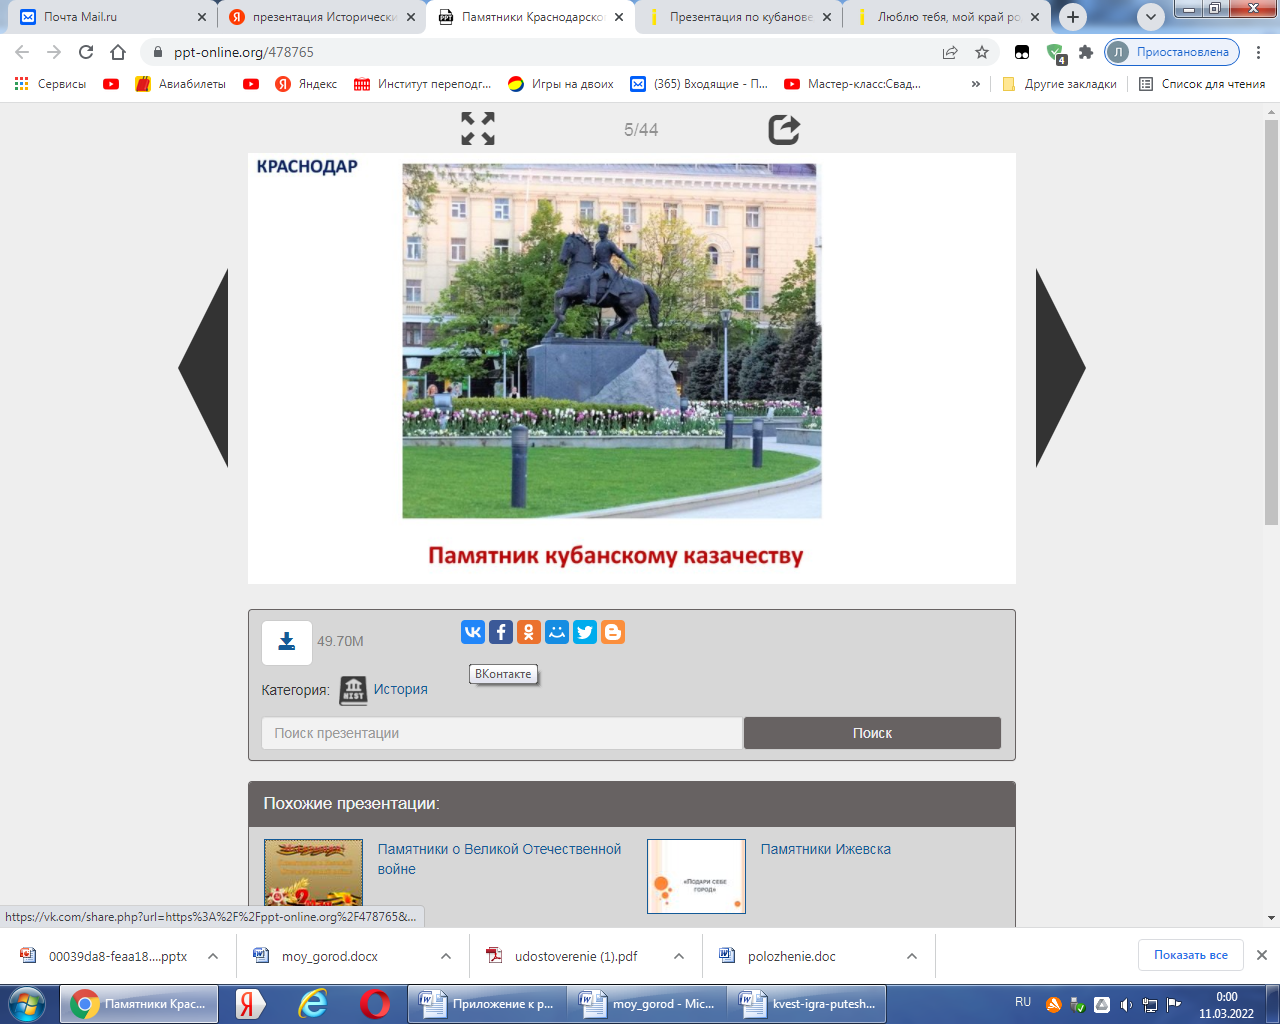Enter fullscreen mode for the presentation
1280x1024 pixels.
[x=477, y=129]
